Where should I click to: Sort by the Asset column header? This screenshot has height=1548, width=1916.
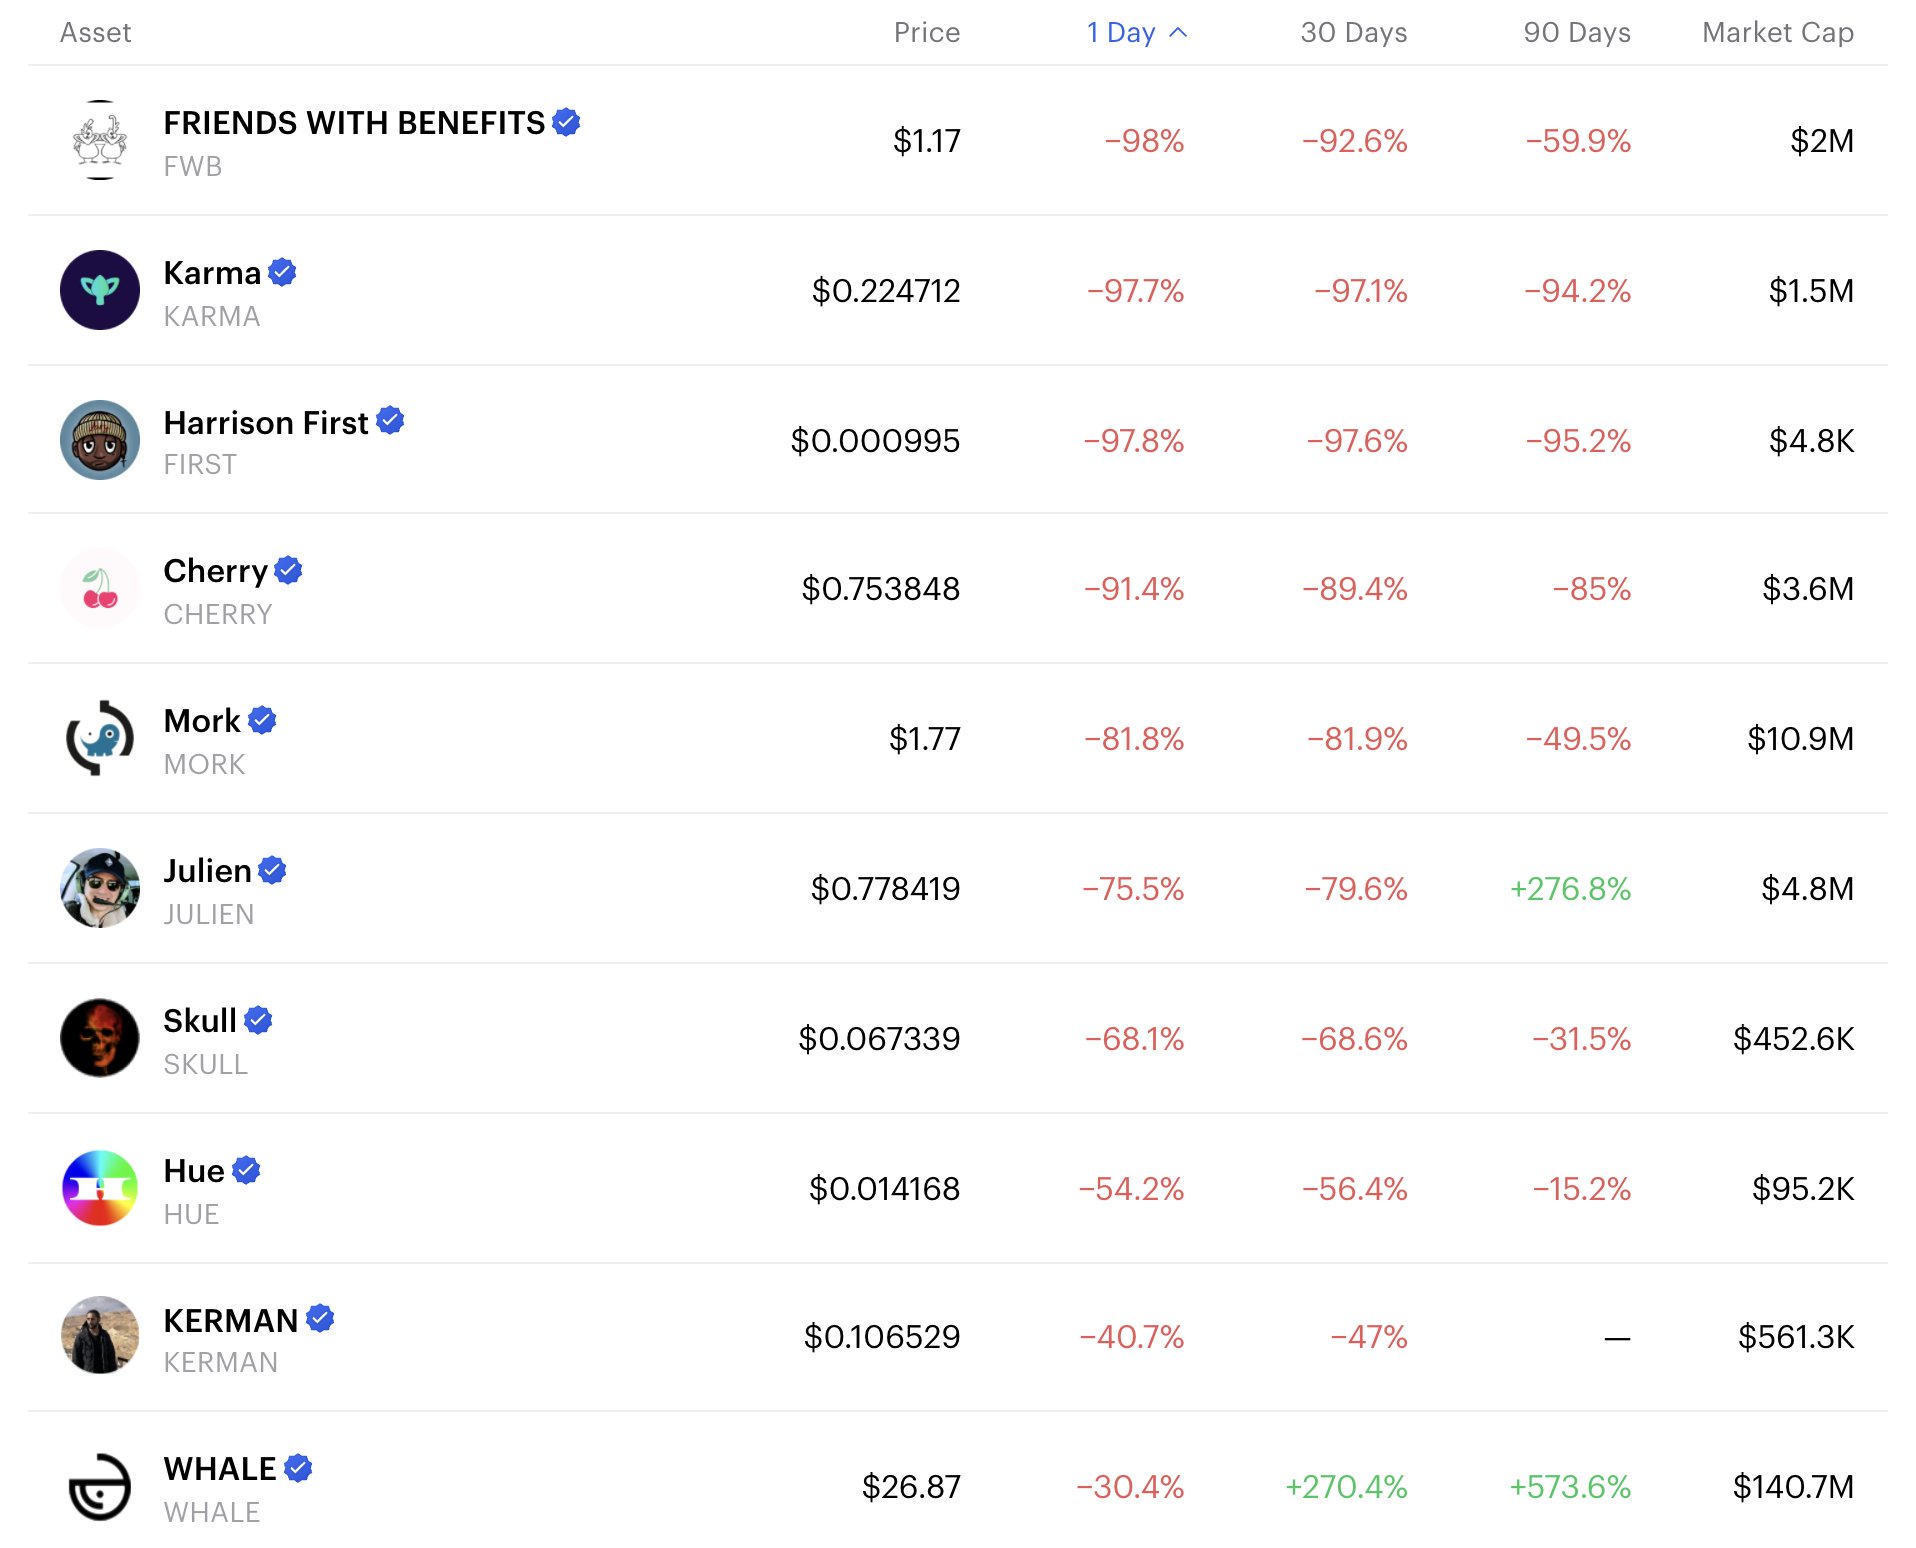click(x=95, y=33)
